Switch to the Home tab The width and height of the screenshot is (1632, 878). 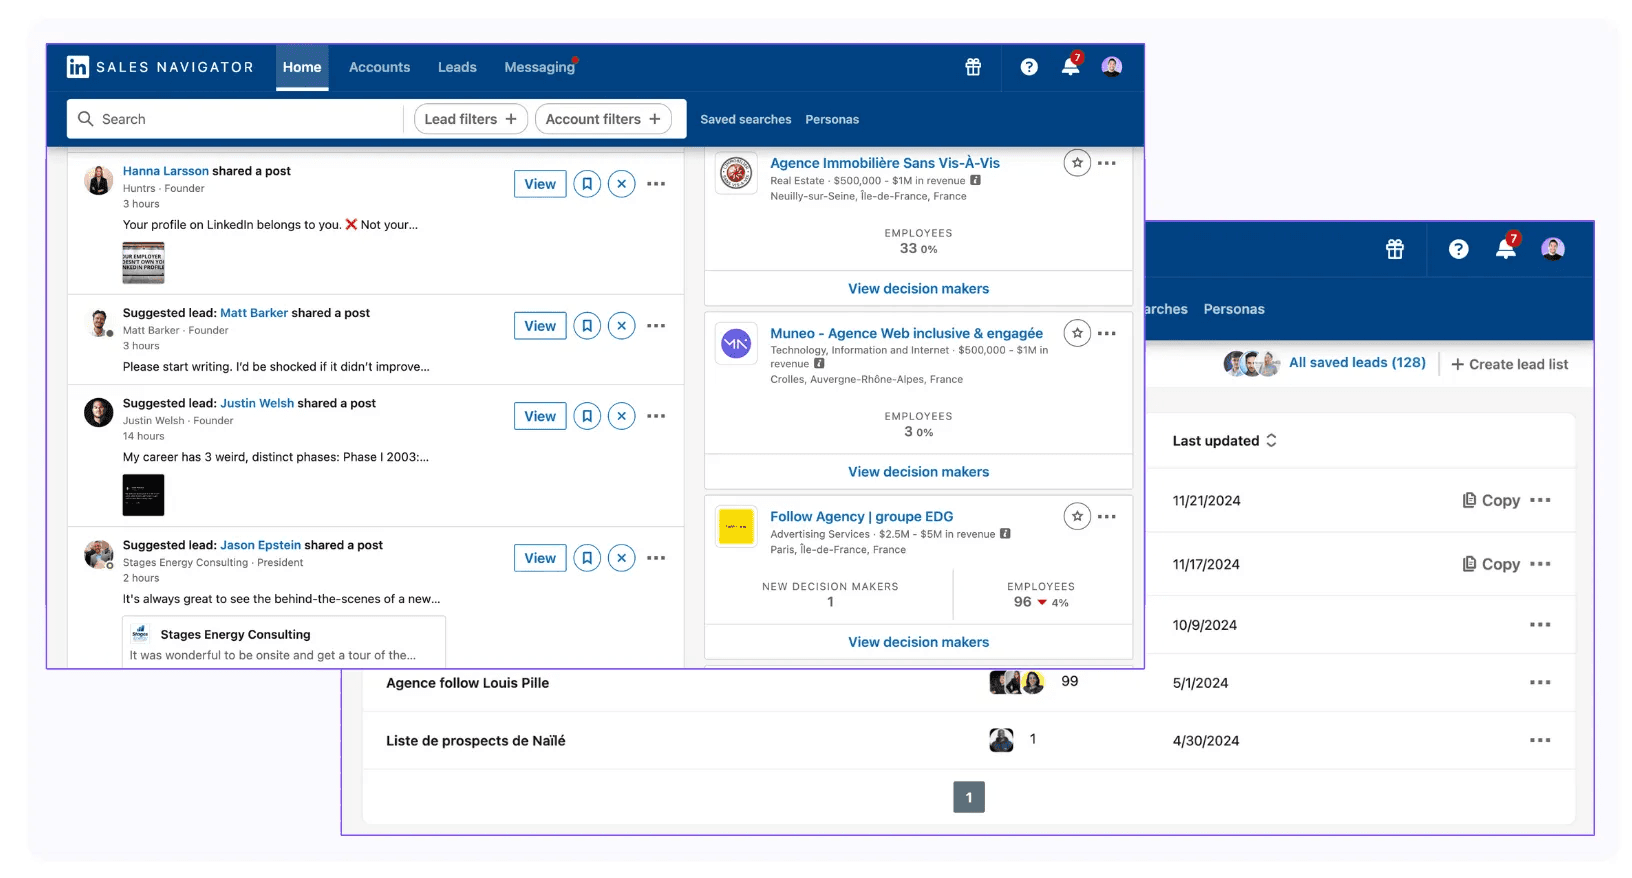point(302,67)
